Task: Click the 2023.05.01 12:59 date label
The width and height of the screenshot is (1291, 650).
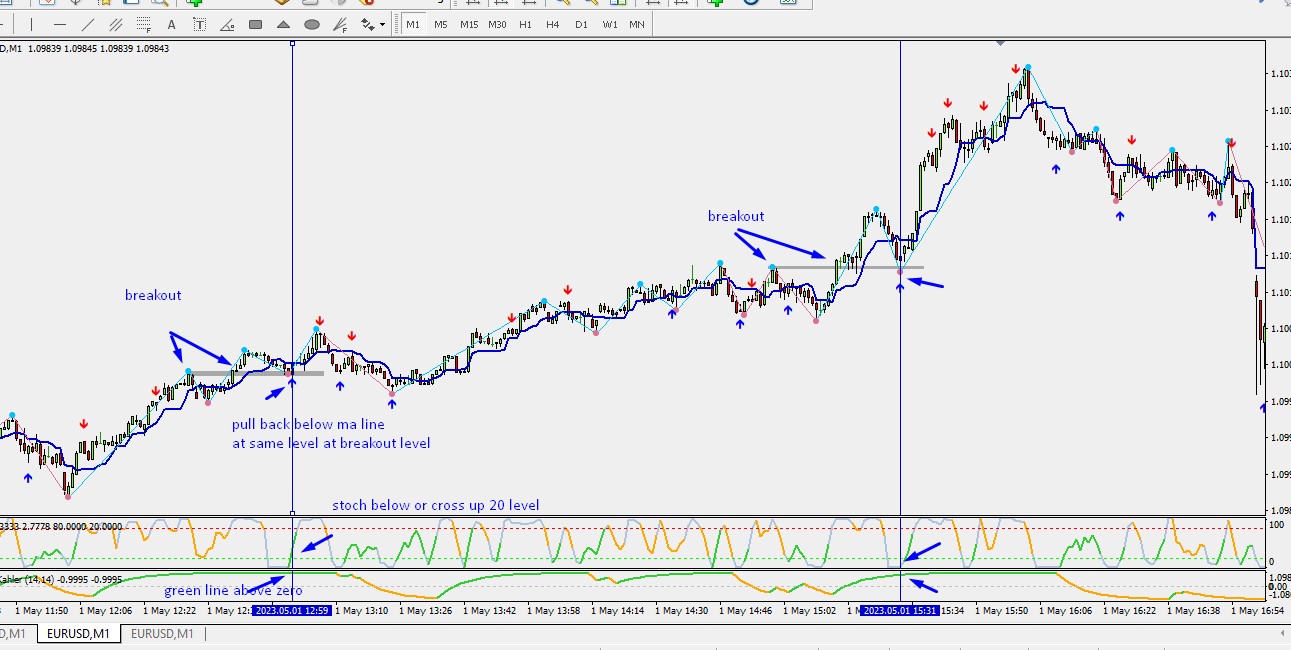Action: [291, 610]
